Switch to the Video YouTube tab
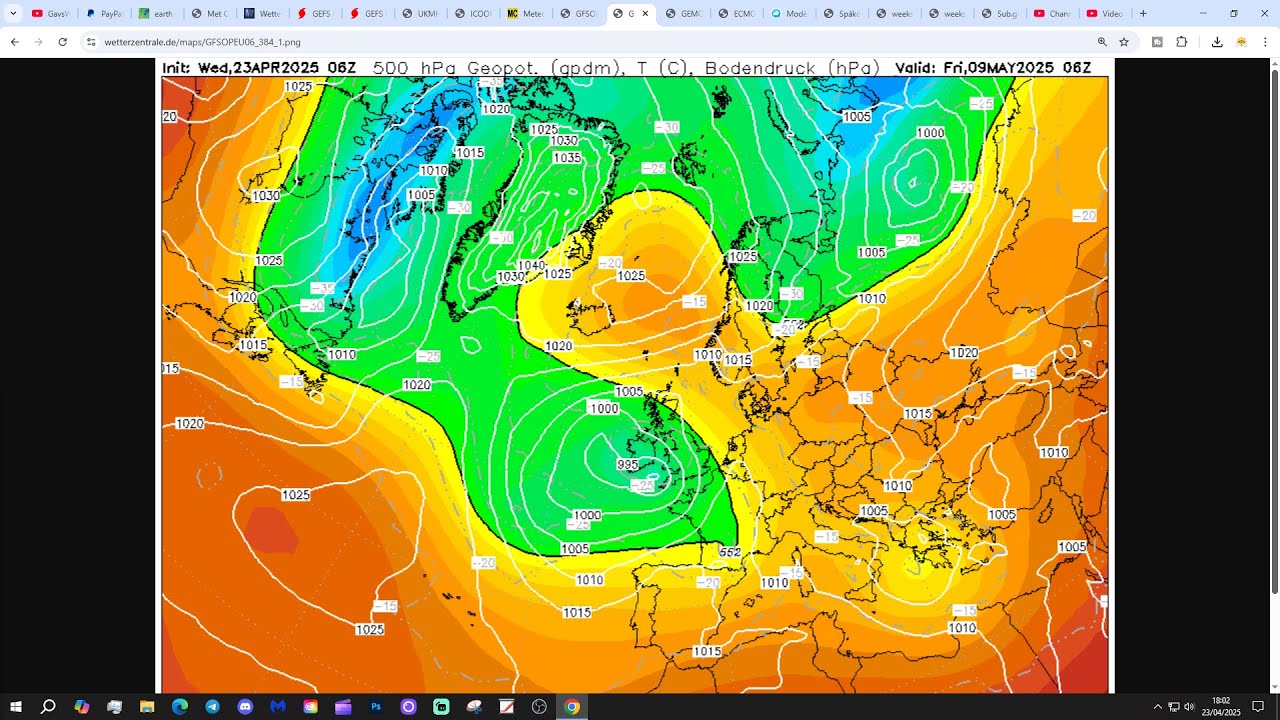This screenshot has height=720, width=1280. coord(1106,14)
